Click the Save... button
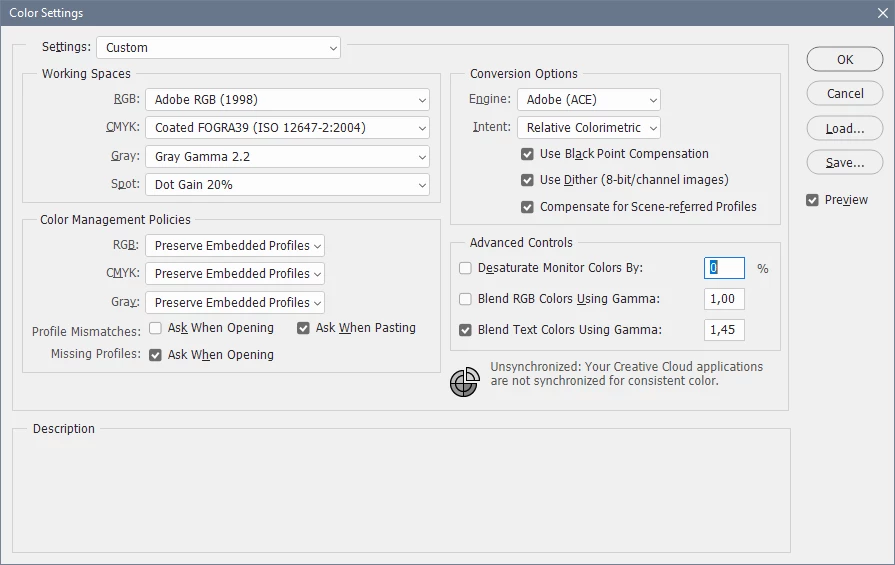Viewport: 895px width, 565px height. (845, 163)
